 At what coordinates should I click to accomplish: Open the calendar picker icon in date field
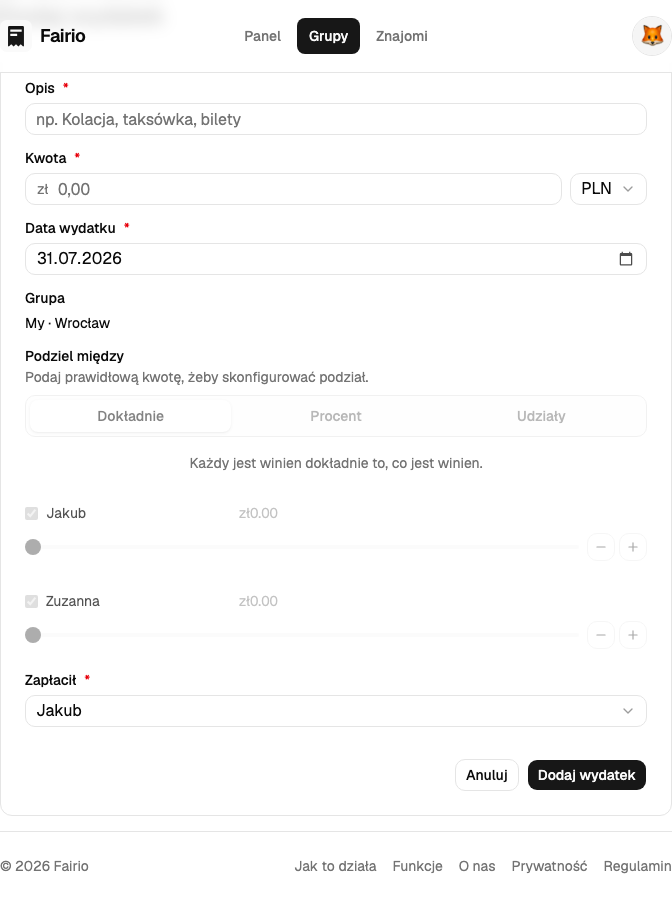(625, 259)
